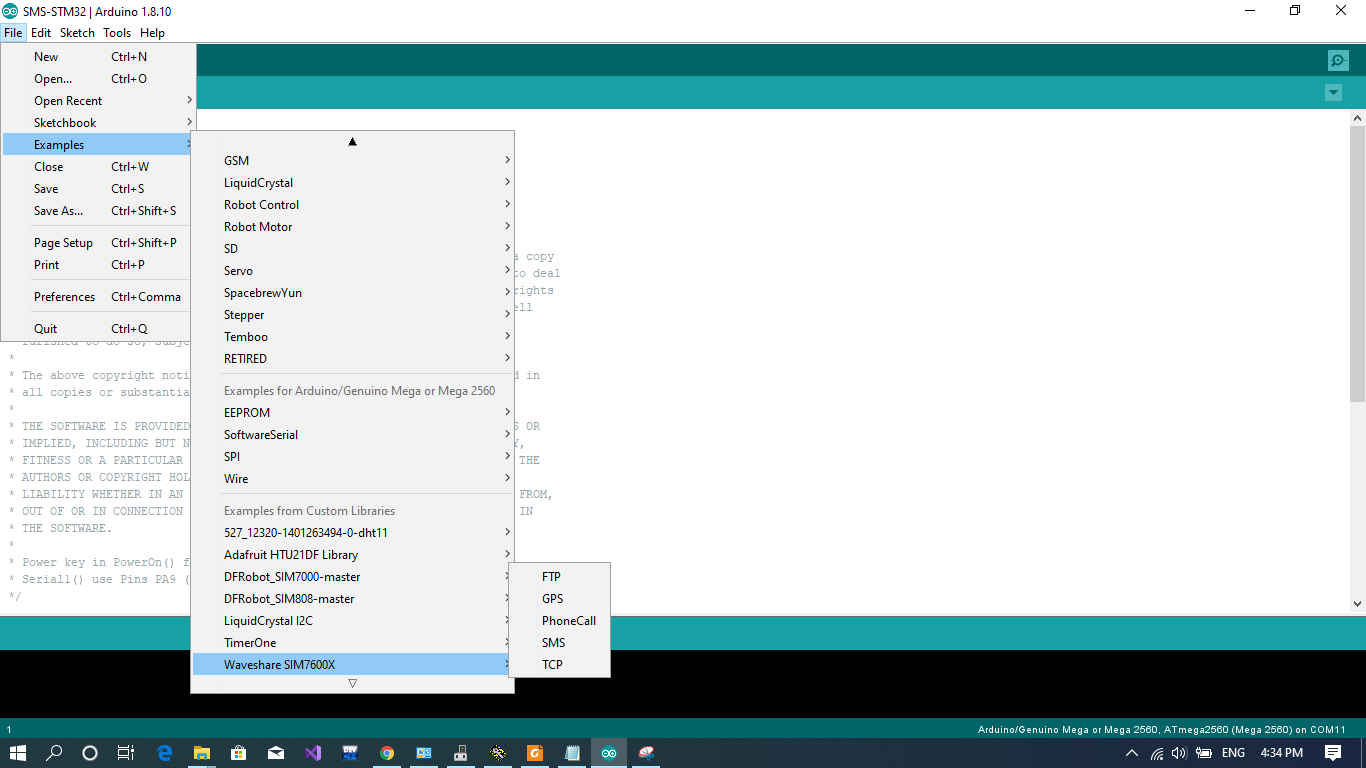Viewport: 1366px width, 768px height.
Task: Expand the SoftwareSerial examples submenu
Action: pos(352,435)
